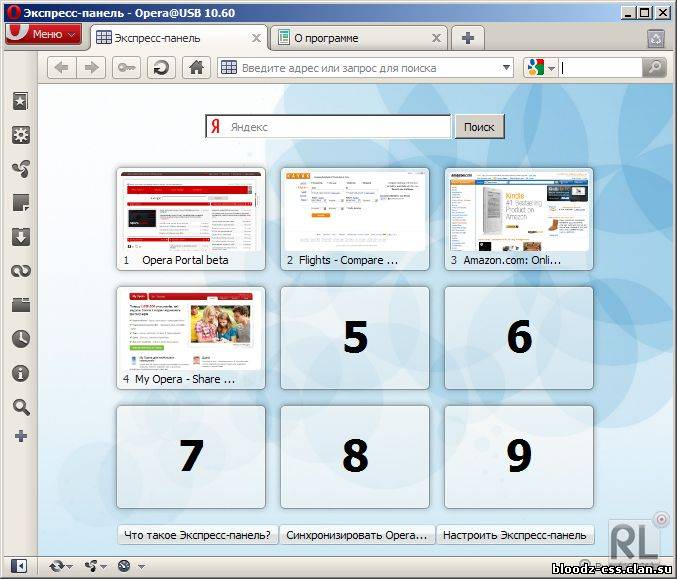Focus the address field
Image resolution: width=677 pixels, height=579 pixels.
(x=365, y=68)
